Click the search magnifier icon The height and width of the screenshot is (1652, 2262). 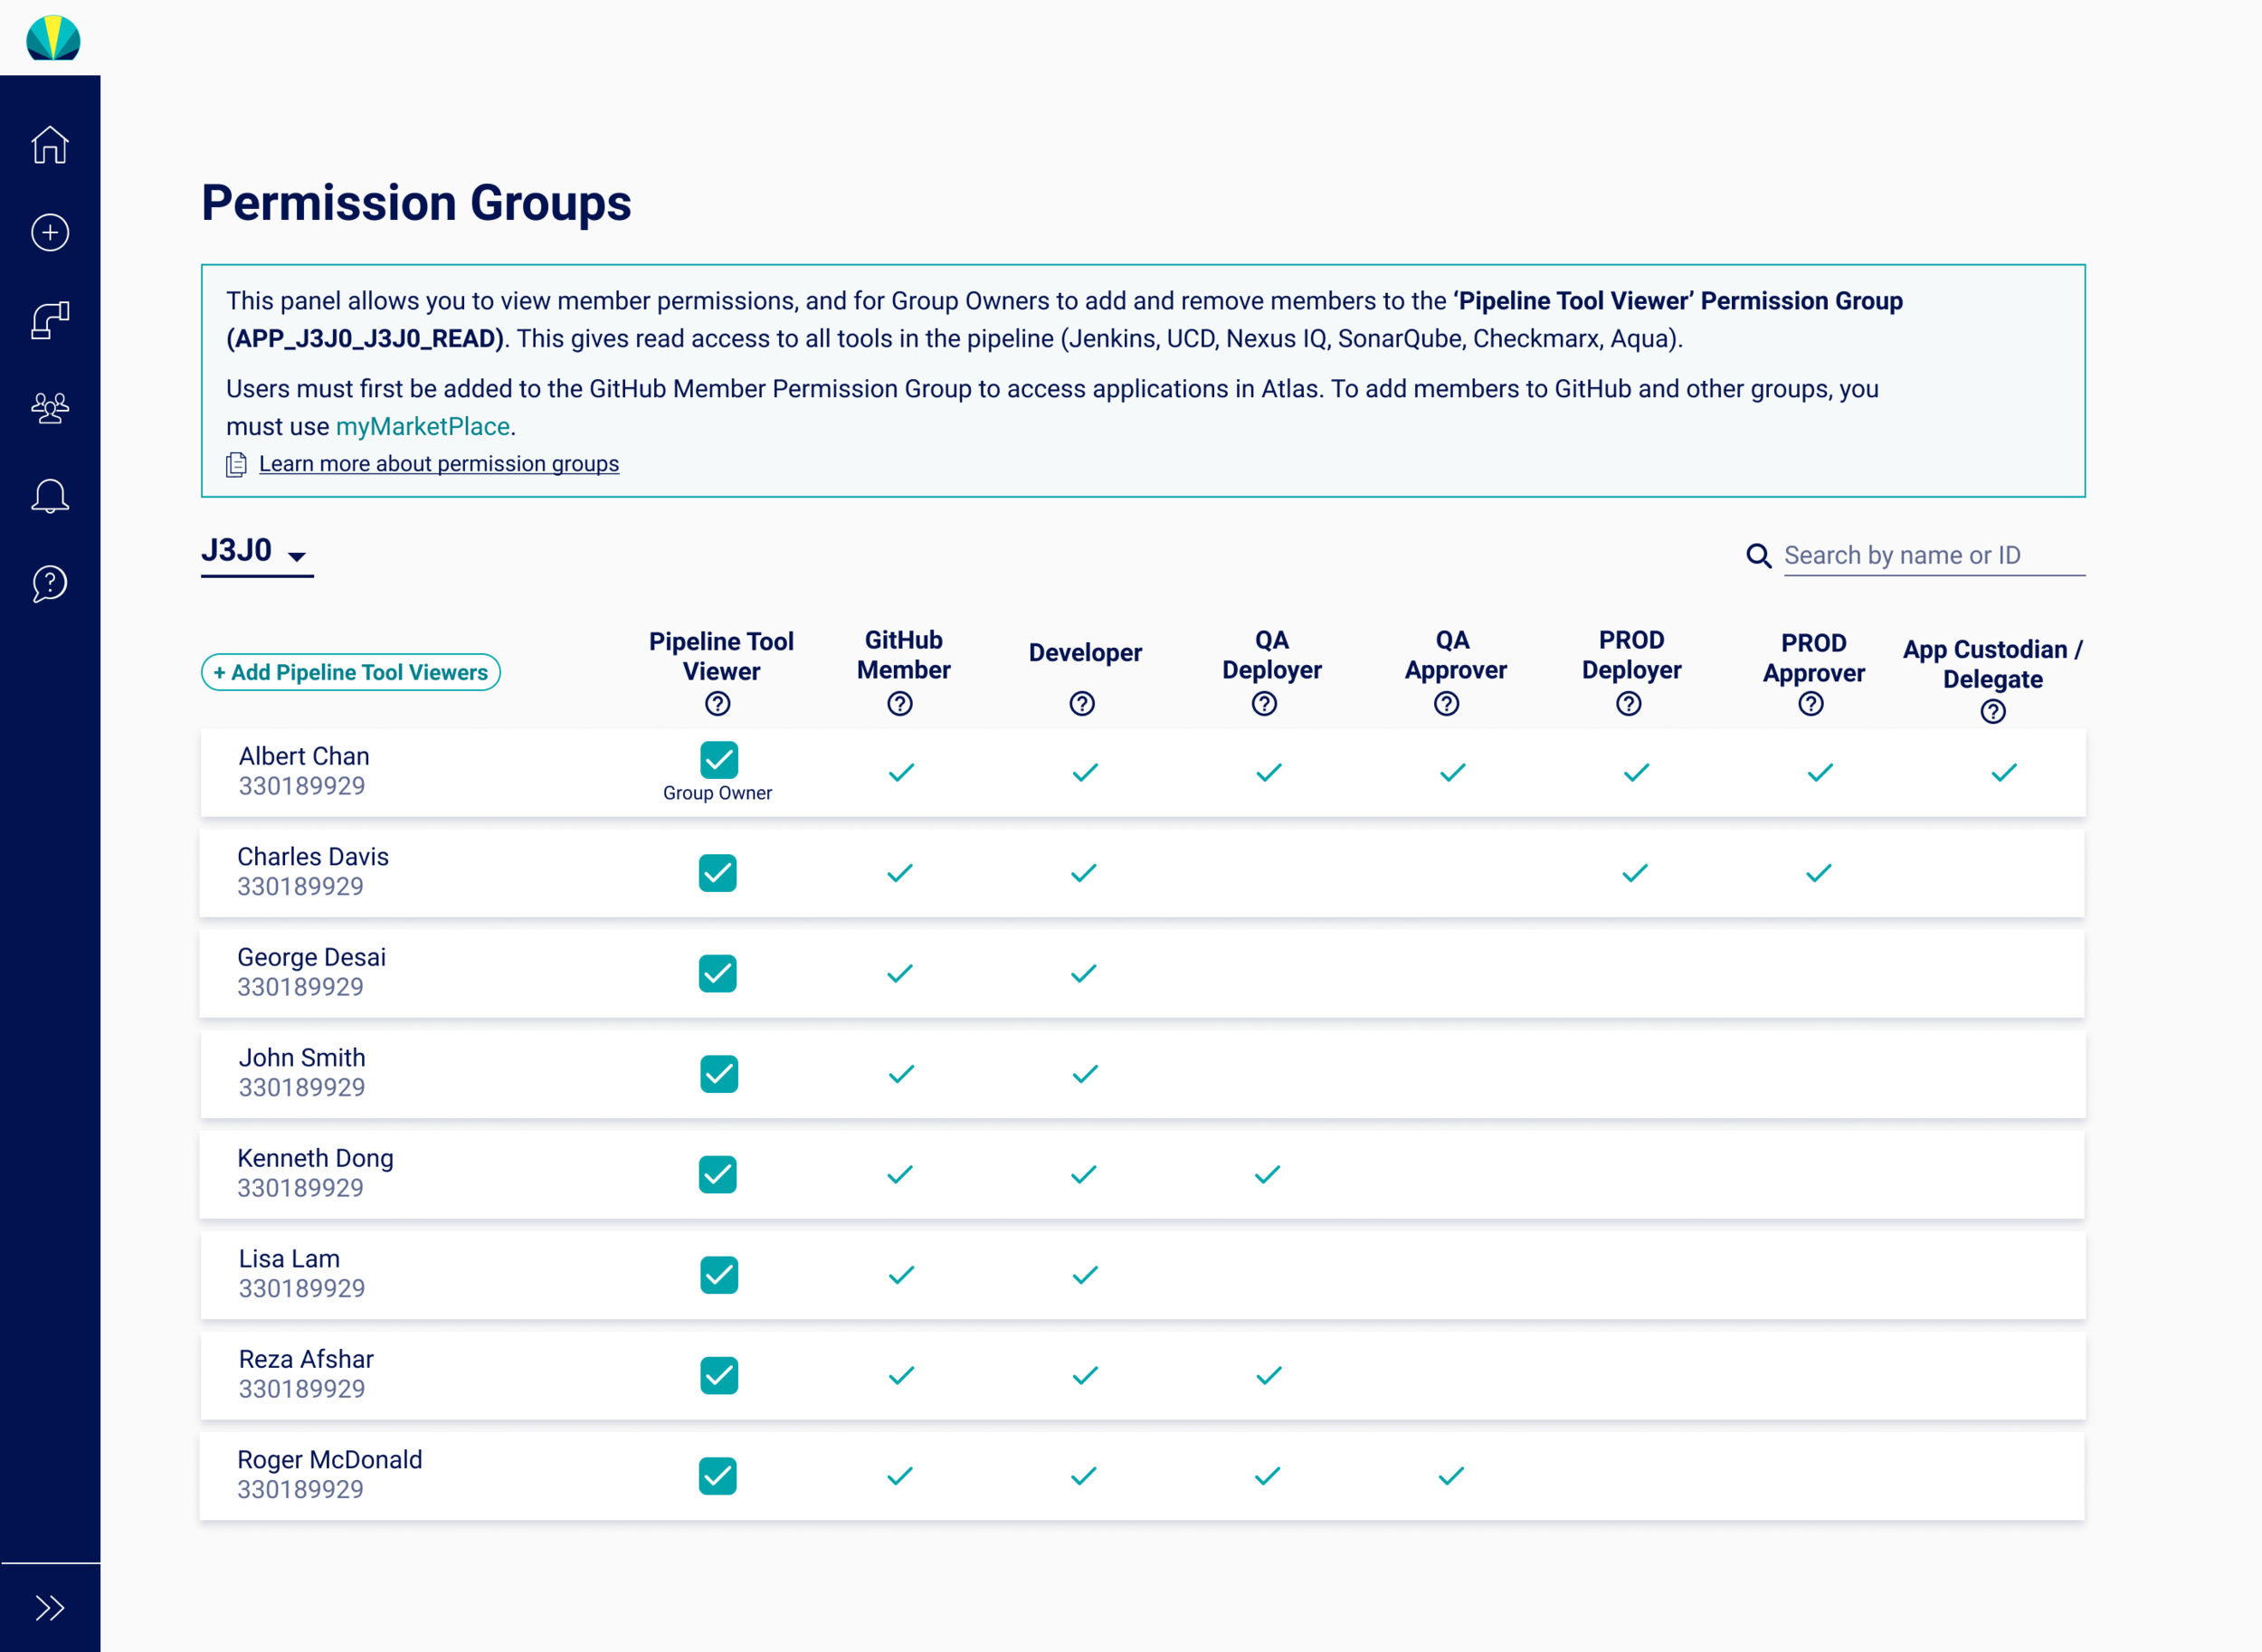click(1758, 555)
